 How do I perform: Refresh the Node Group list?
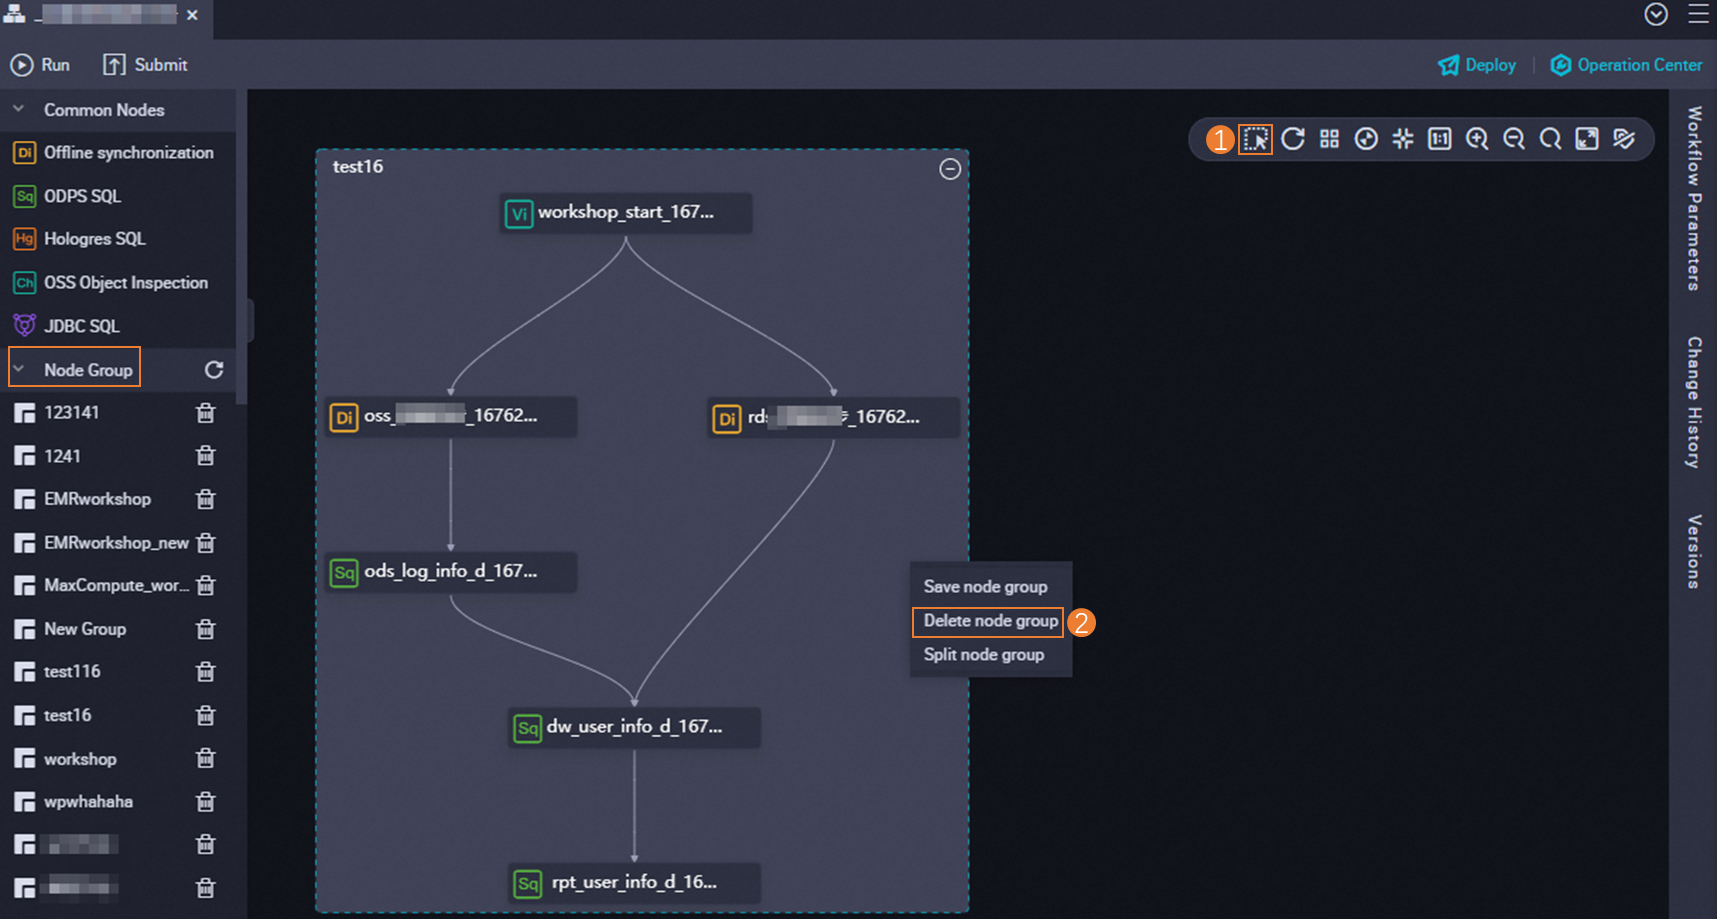(x=214, y=370)
